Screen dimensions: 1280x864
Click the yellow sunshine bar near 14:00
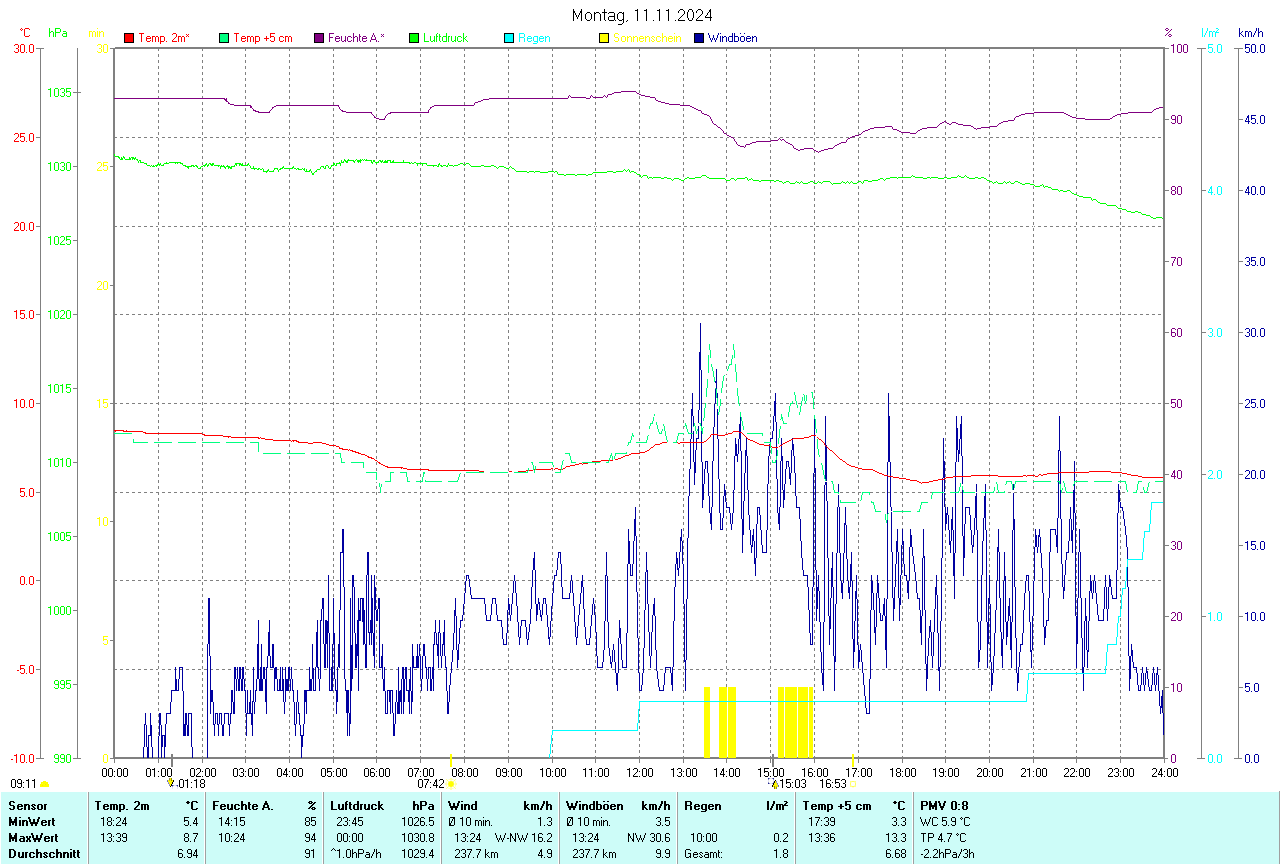tap(727, 722)
